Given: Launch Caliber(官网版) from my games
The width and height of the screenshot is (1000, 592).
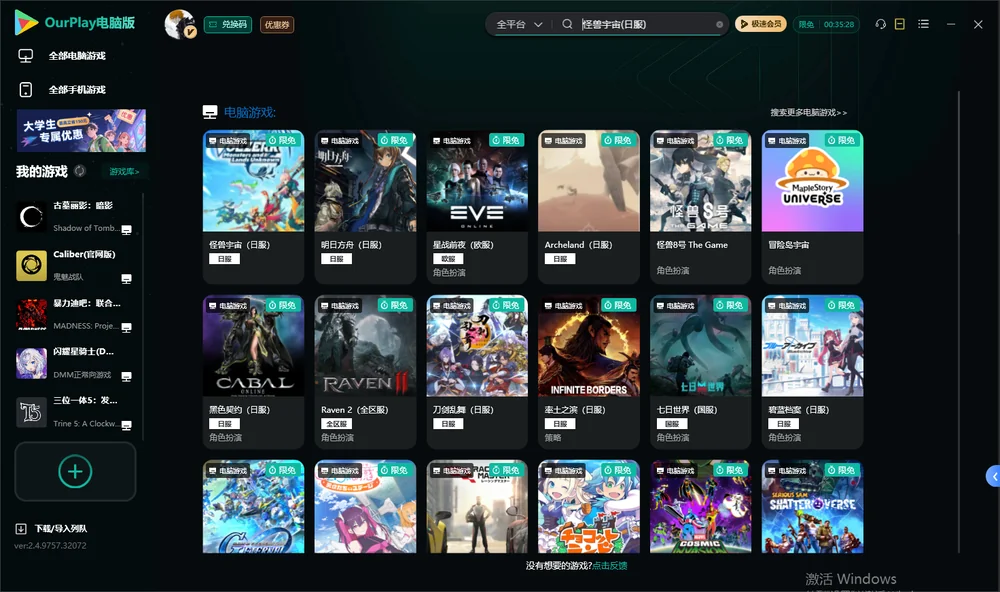Looking at the screenshot, I should click(74, 265).
